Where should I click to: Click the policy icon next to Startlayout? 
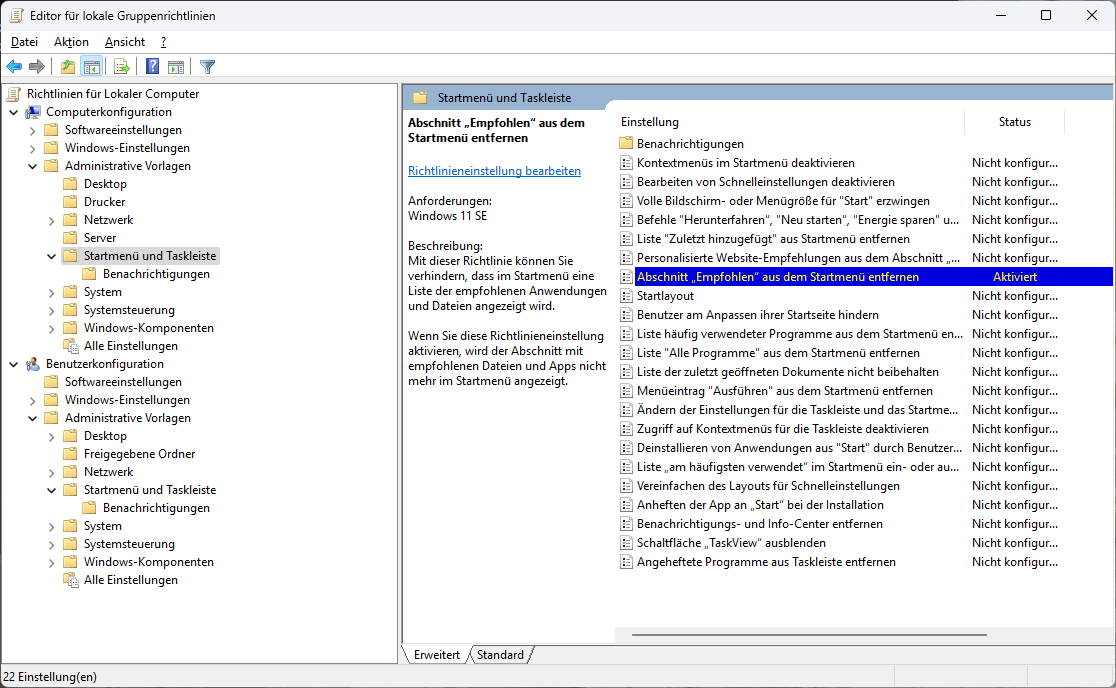[626, 296]
